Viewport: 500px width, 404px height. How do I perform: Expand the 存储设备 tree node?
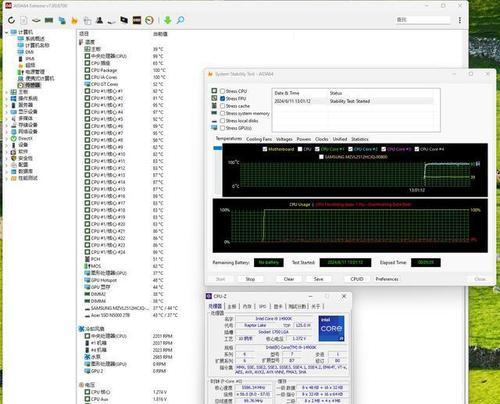coord(6,125)
